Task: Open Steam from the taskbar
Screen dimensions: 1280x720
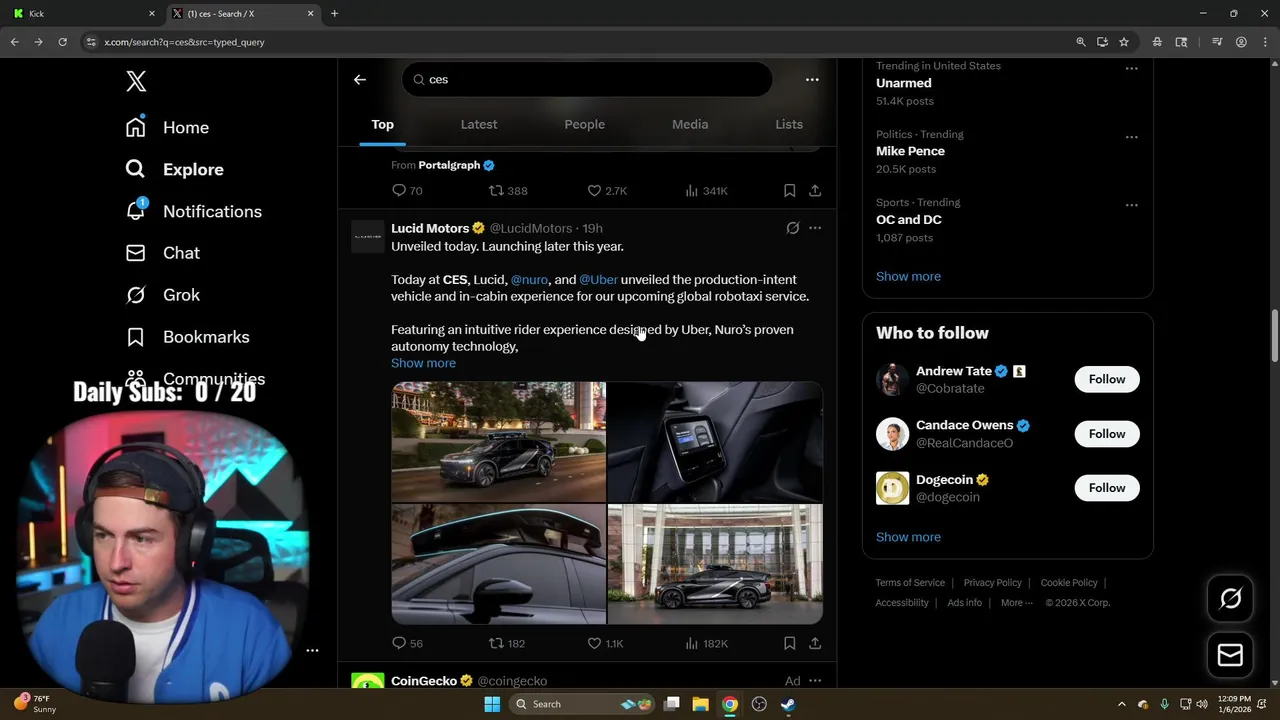Action: point(788,704)
